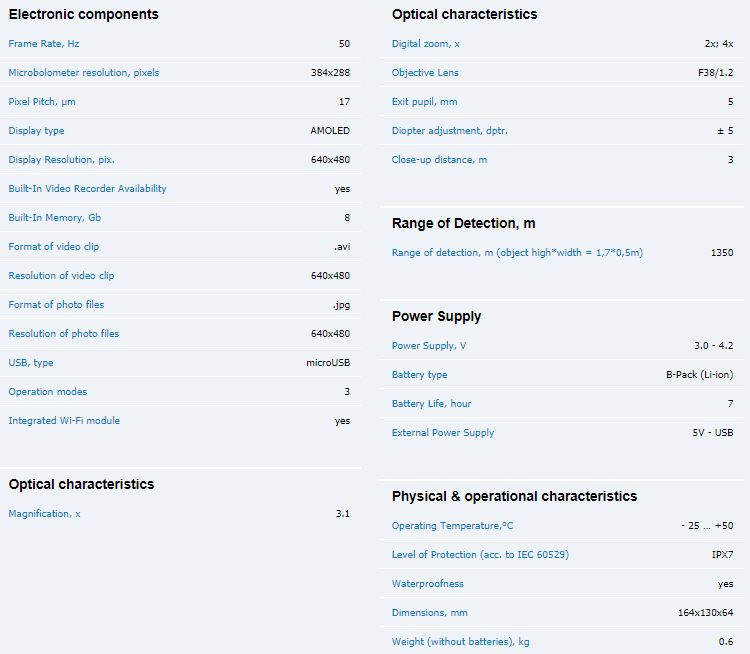Click the USB, type label
750x654 pixels.
tap(31, 363)
